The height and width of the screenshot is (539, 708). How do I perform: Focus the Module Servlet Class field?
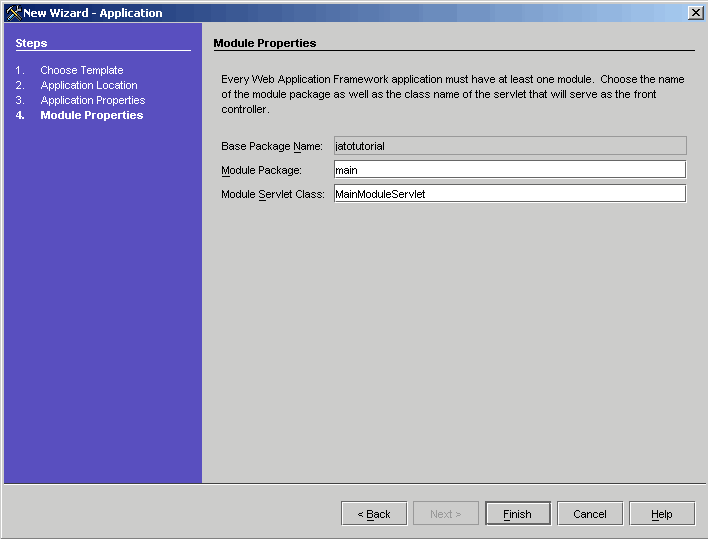tap(510, 194)
